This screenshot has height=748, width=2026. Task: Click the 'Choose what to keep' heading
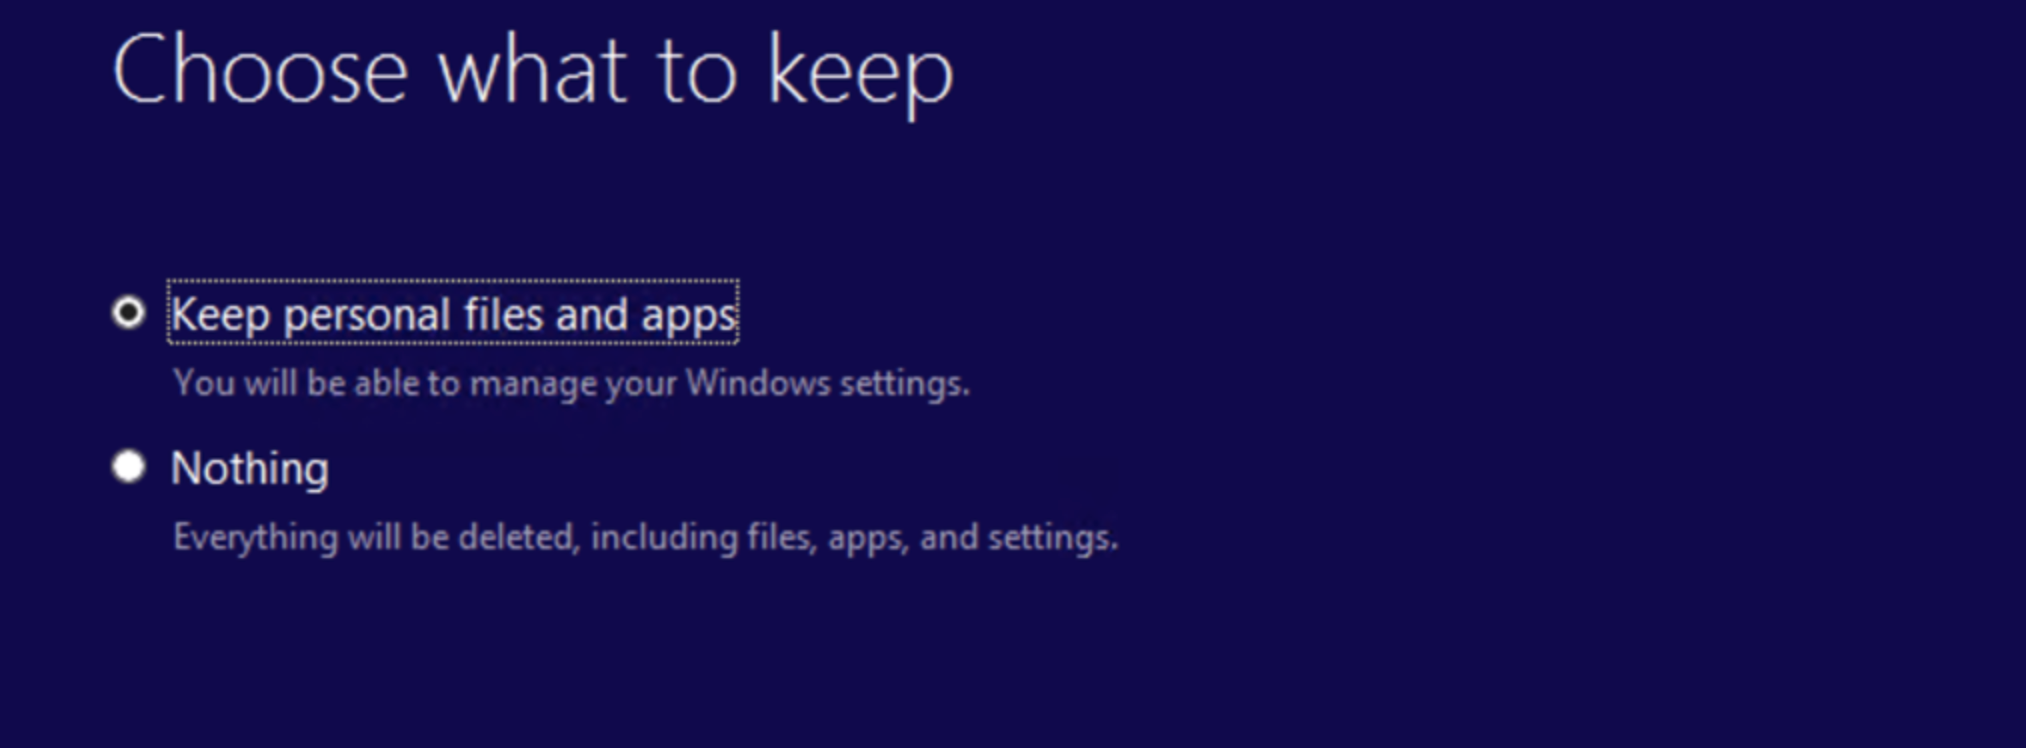point(533,72)
